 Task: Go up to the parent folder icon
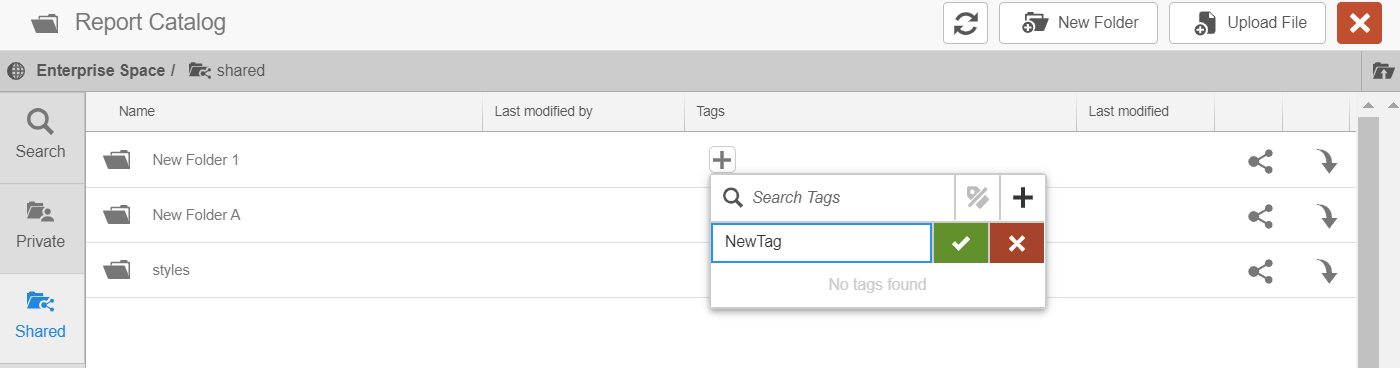click(x=1382, y=71)
